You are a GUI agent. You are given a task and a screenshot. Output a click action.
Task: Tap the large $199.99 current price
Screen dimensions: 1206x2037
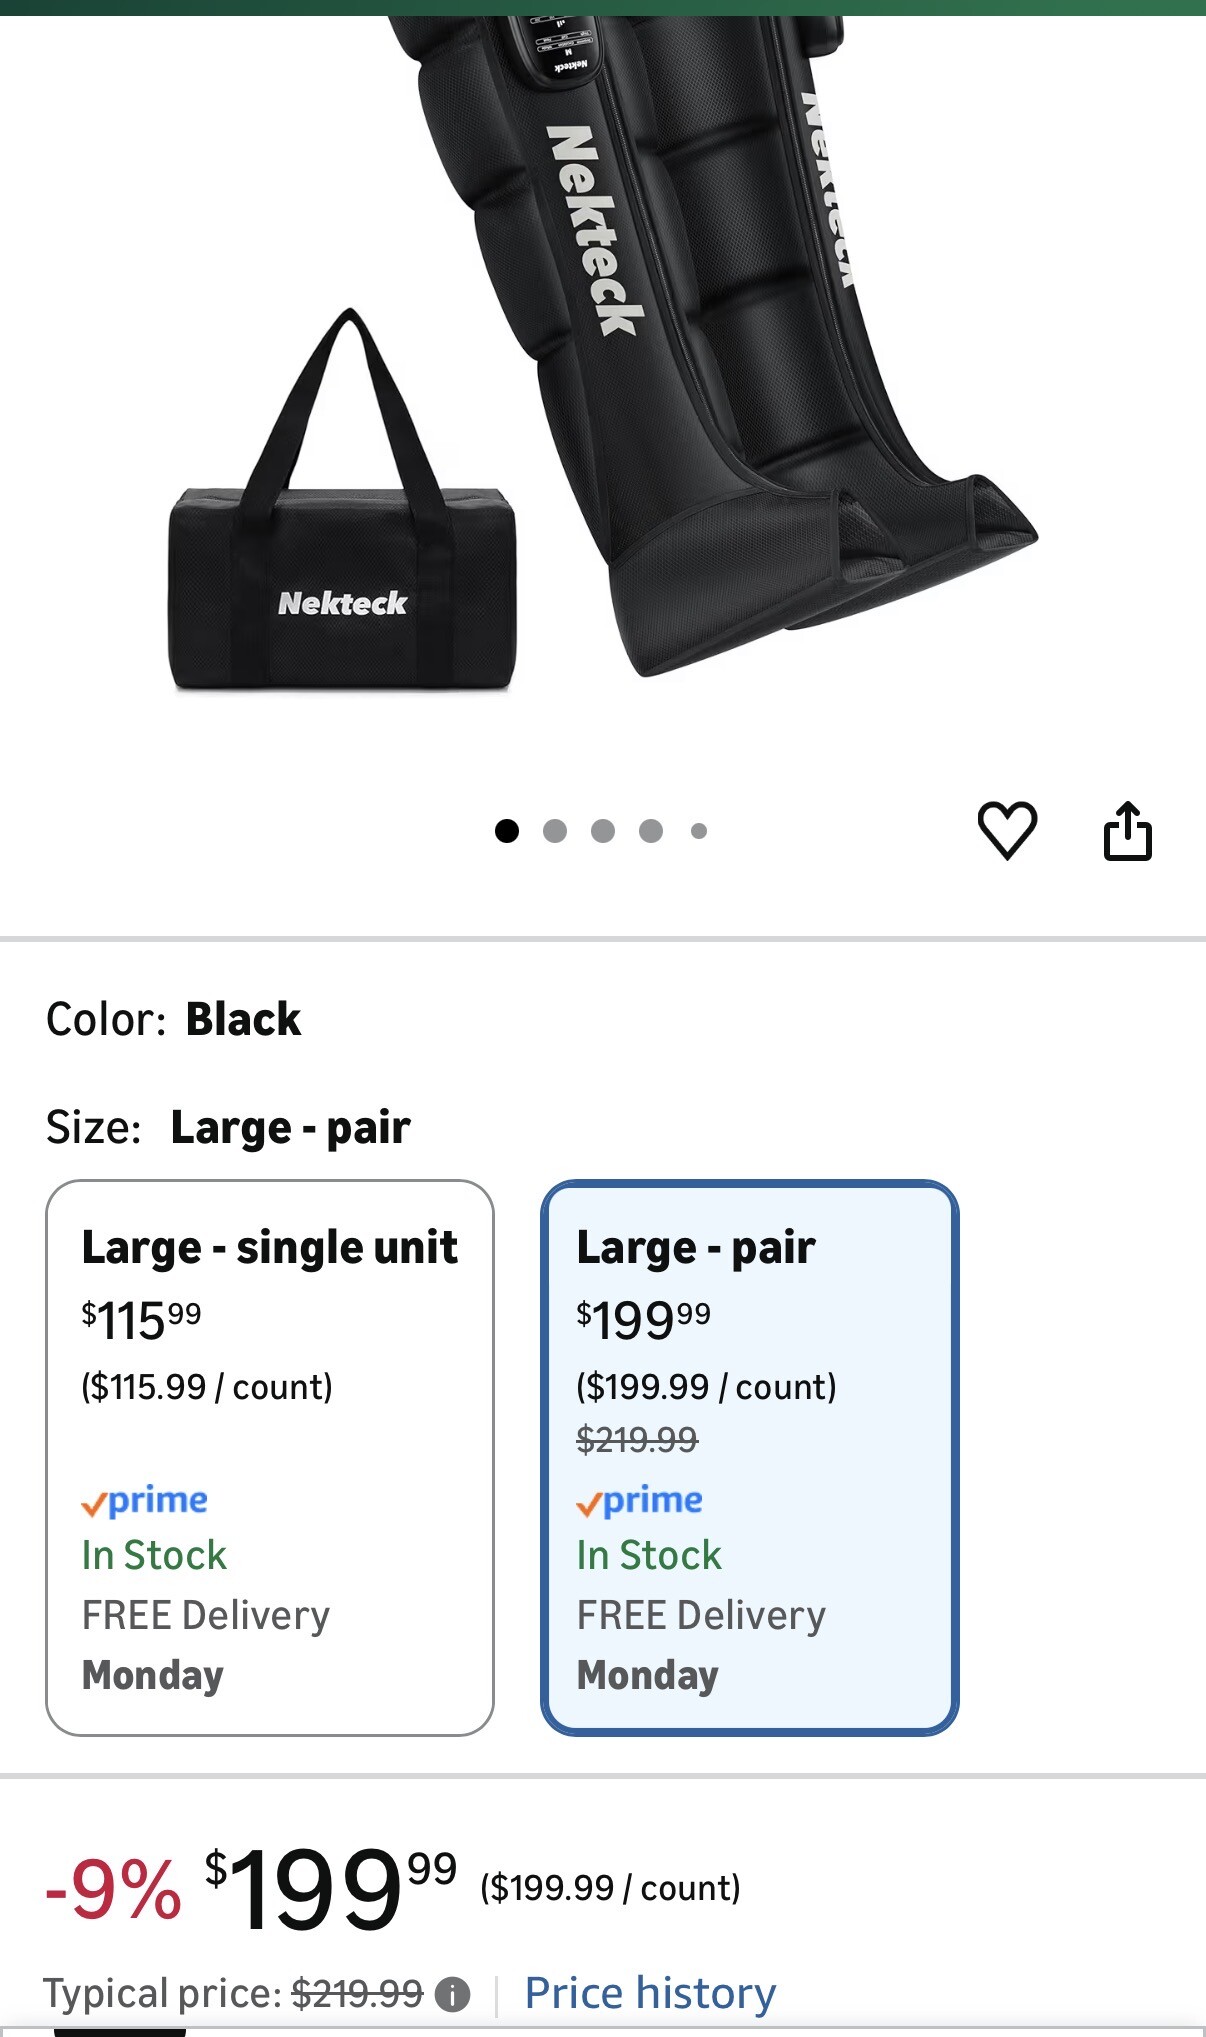330,1888
